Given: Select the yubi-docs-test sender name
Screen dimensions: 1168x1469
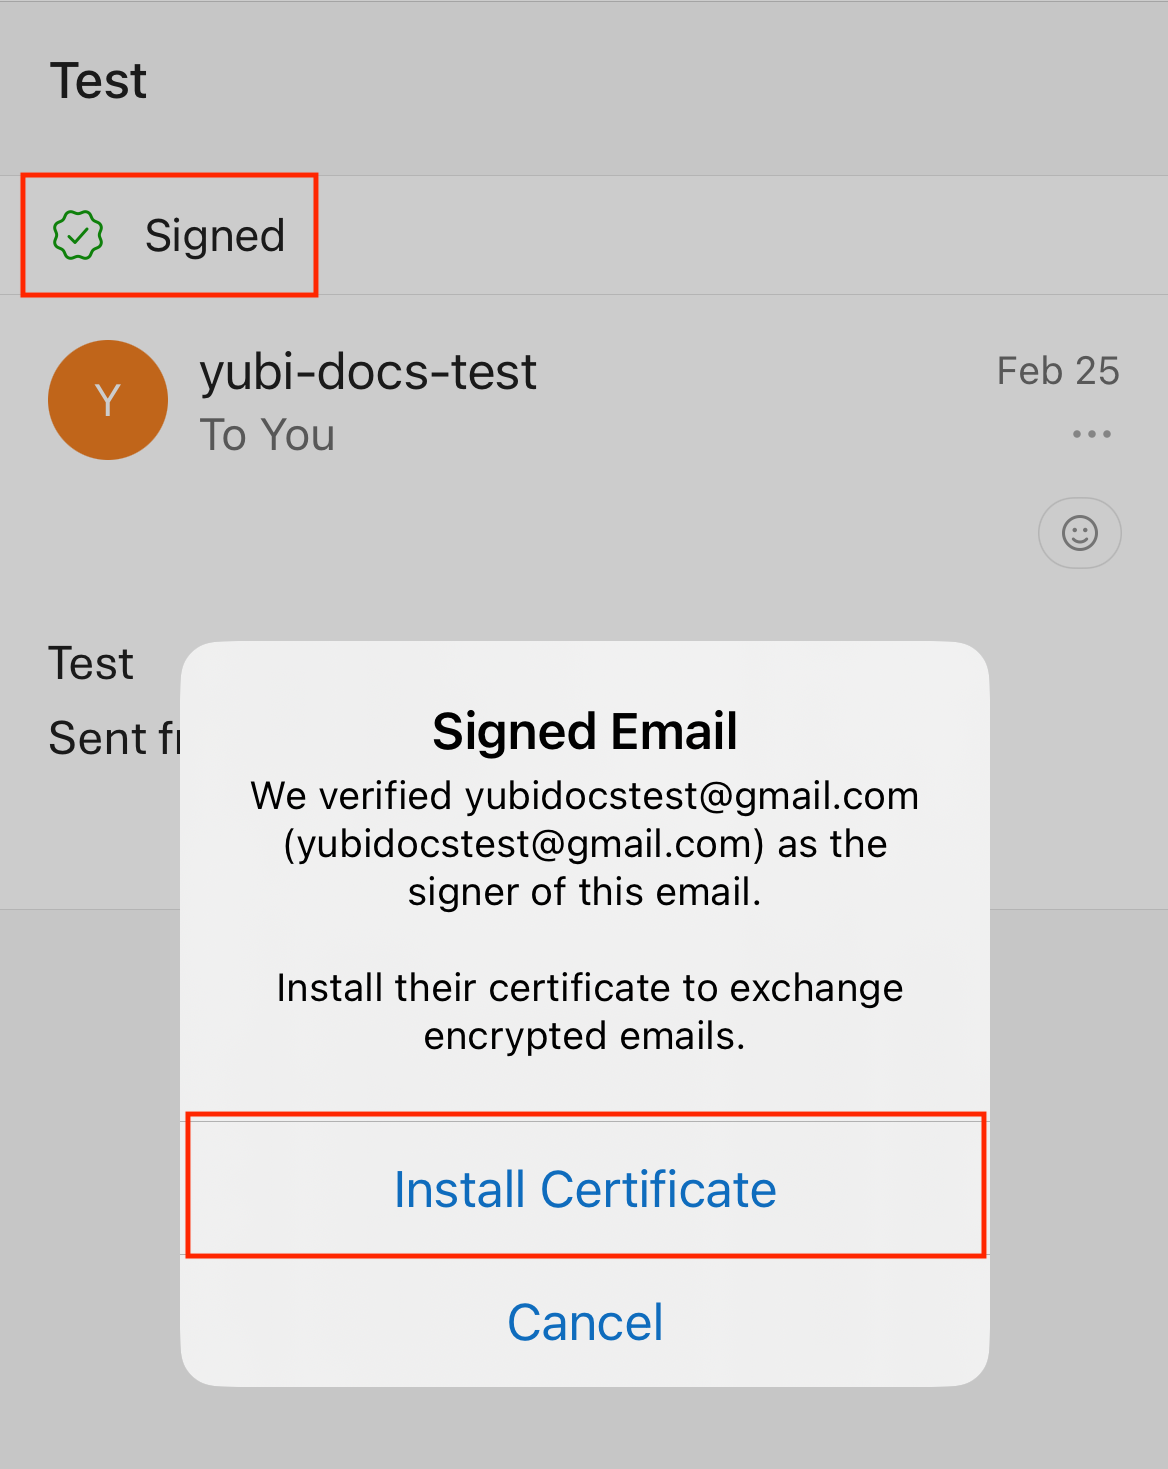Looking at the screenshot, I should pyautogui.click(x=368, y=372).
